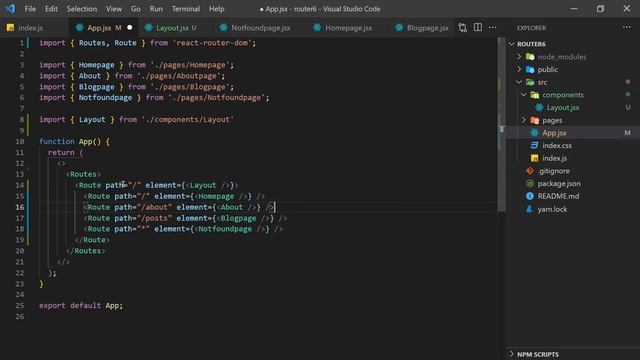Screen dimensions: 640x360
Task: Open editor More Actions ellipsis
Action: pos(493,28)
